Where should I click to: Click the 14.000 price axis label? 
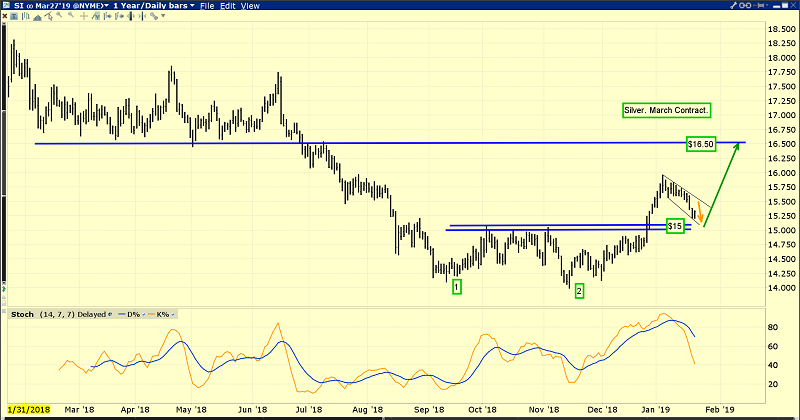coord(782,288)
